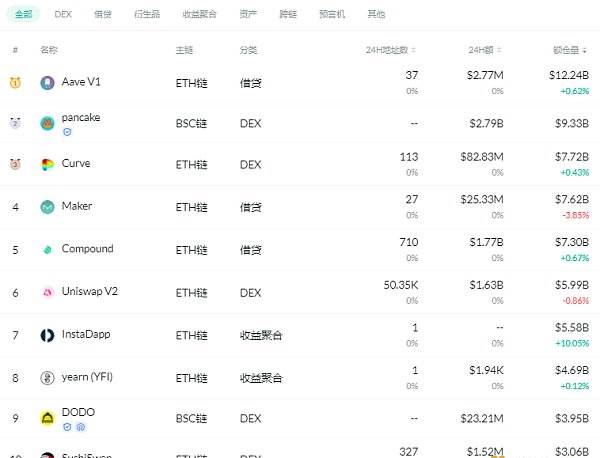Click the 分类 column header
The image size is (600, 458).
coord(249,50)
